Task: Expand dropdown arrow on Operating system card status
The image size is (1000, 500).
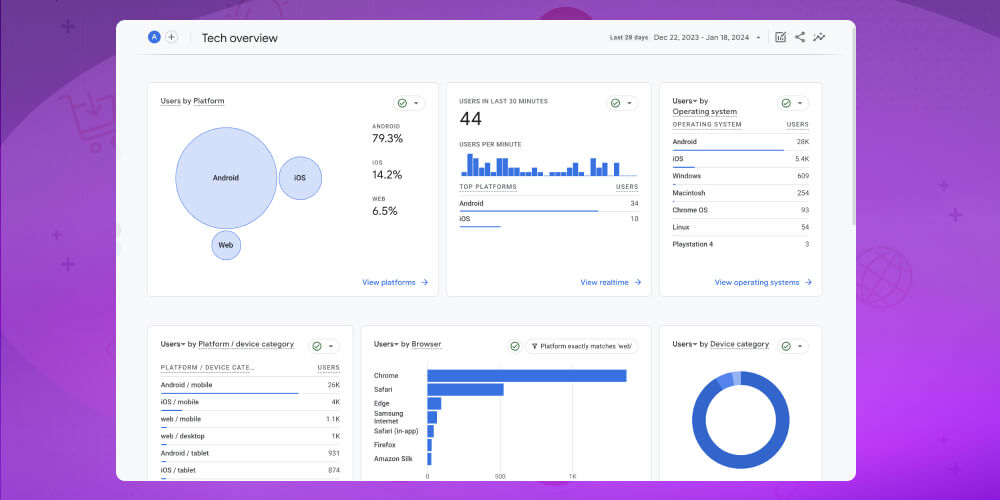Action: click(800, 103)
